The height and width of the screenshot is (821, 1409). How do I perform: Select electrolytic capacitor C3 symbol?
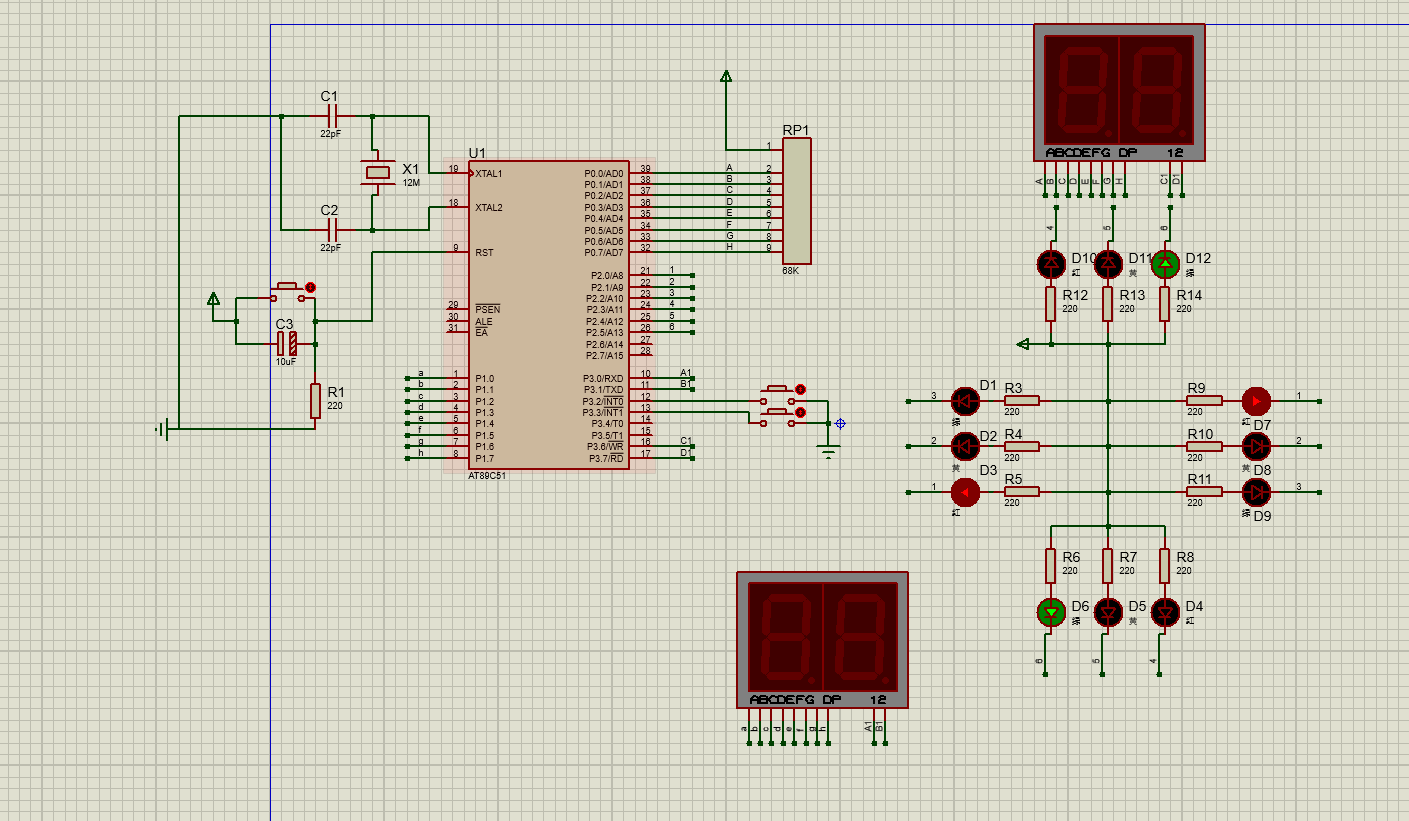[x=287, y=344]
